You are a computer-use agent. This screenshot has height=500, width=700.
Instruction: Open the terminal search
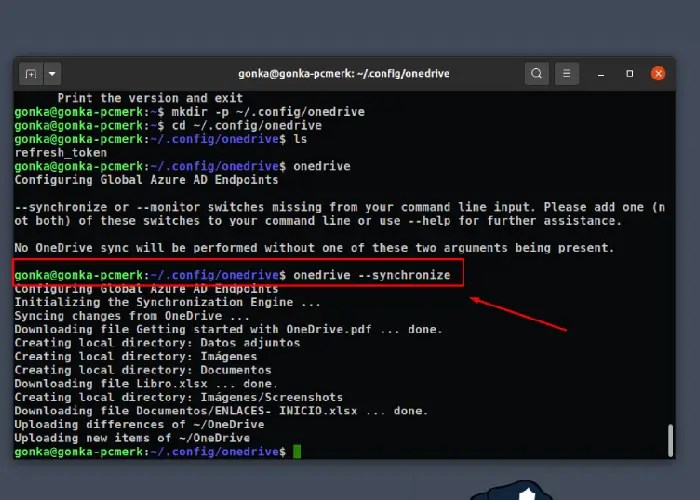pyautogui.click(x=537, y=73)
